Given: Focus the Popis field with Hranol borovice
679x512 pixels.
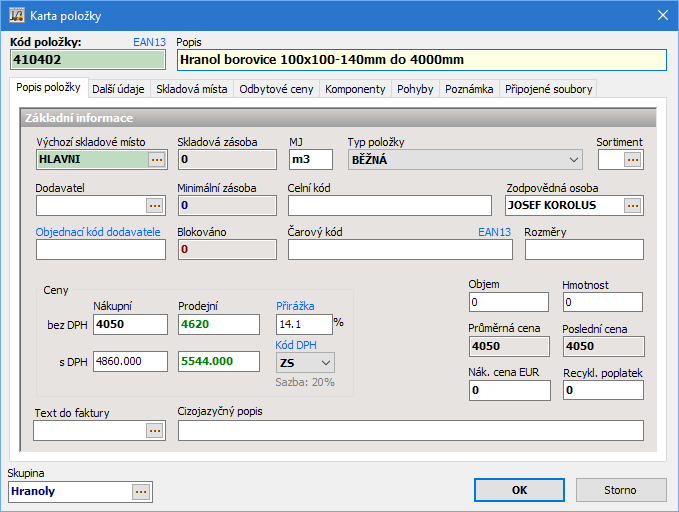Looking at the screenshot, I should 422,60.
